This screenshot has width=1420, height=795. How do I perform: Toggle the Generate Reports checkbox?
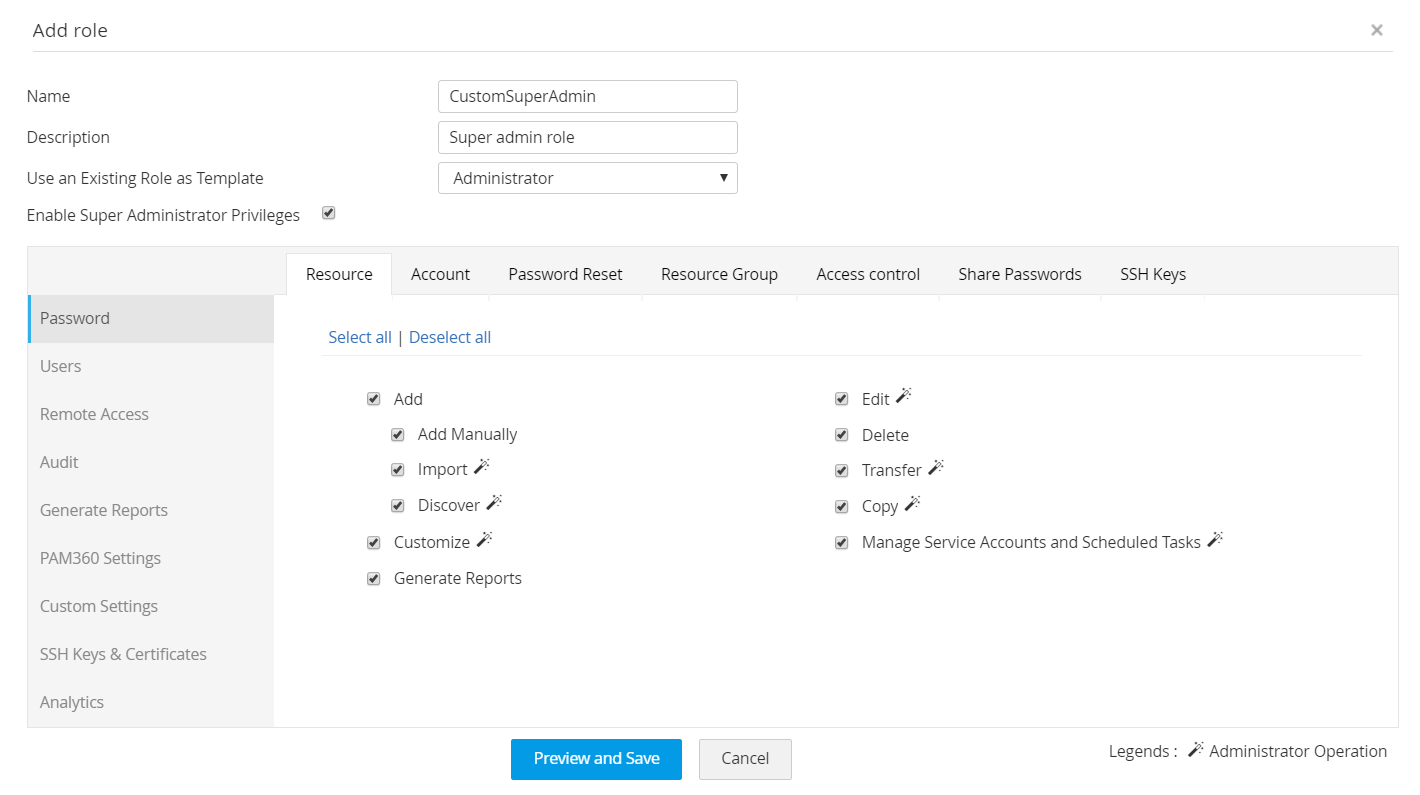[x=374, y=579]
